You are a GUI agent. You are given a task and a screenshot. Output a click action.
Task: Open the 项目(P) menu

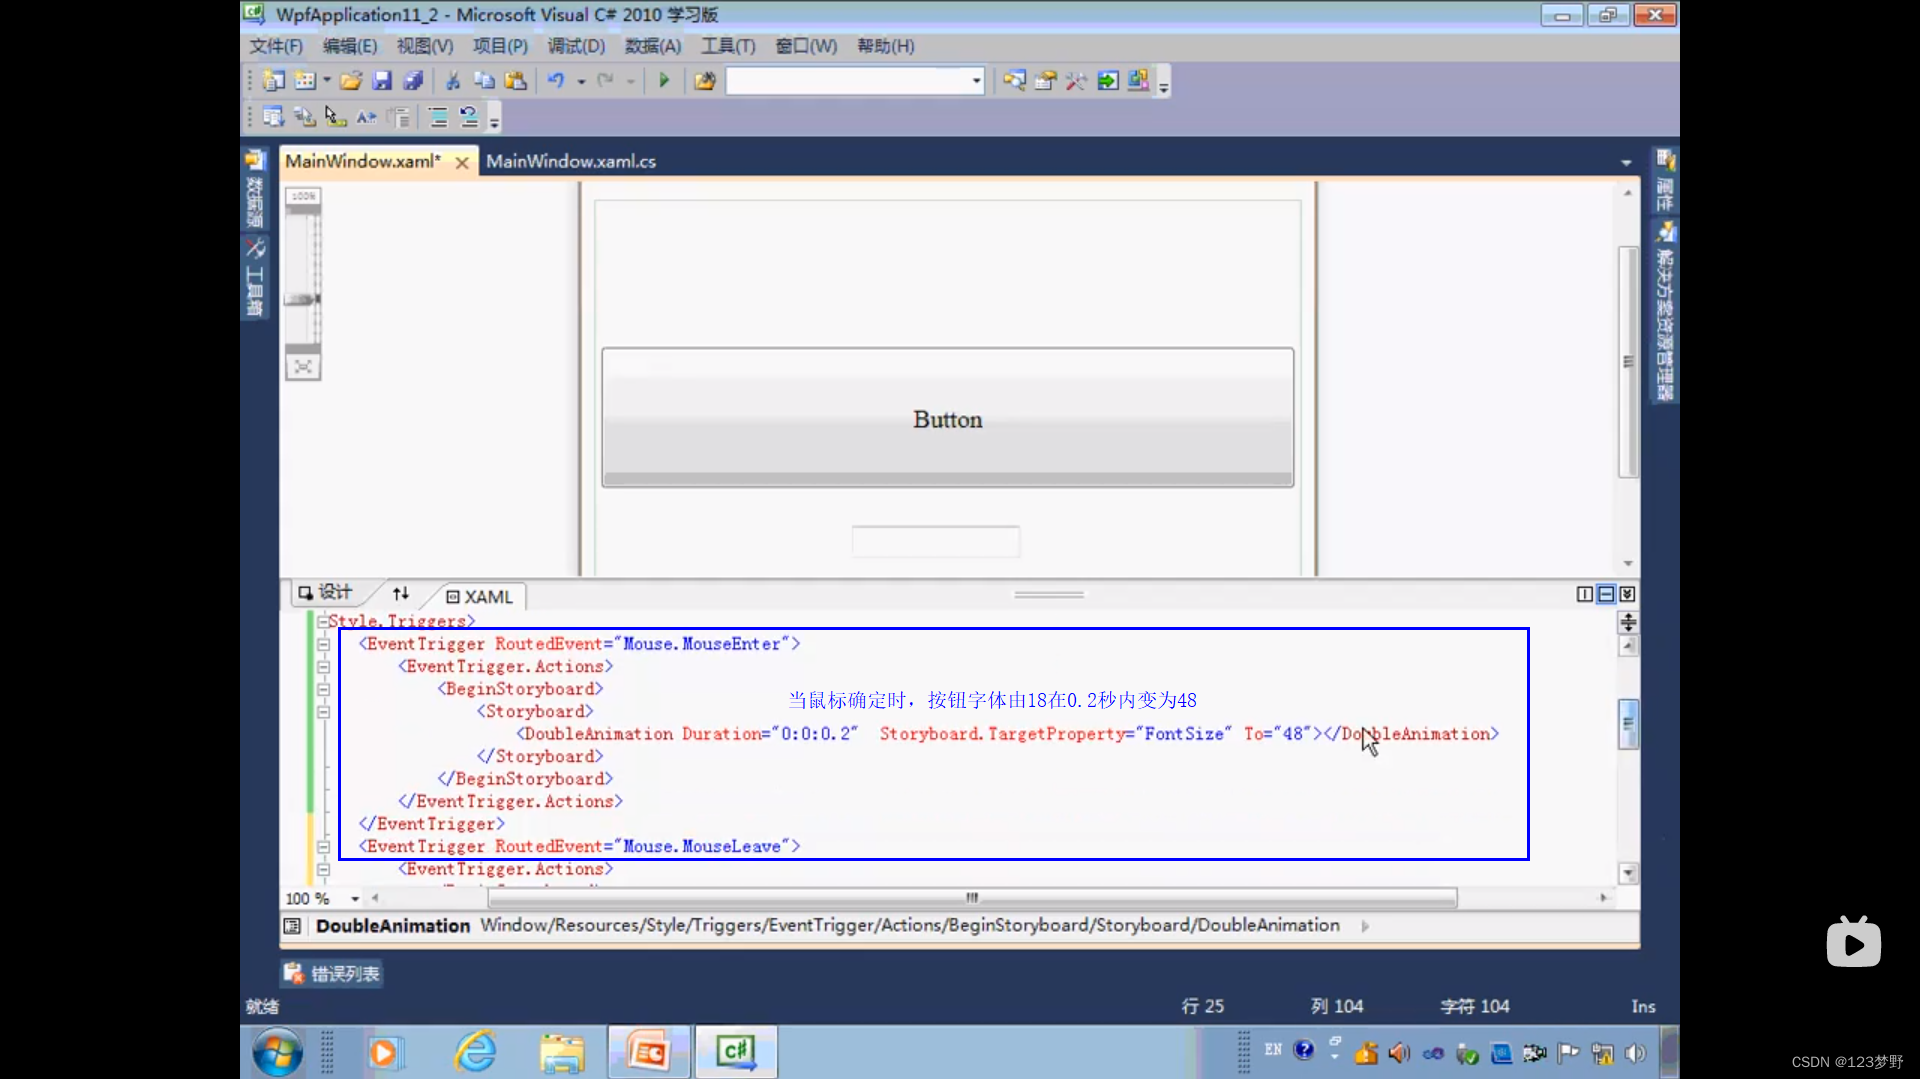click(x=500, y=46)
